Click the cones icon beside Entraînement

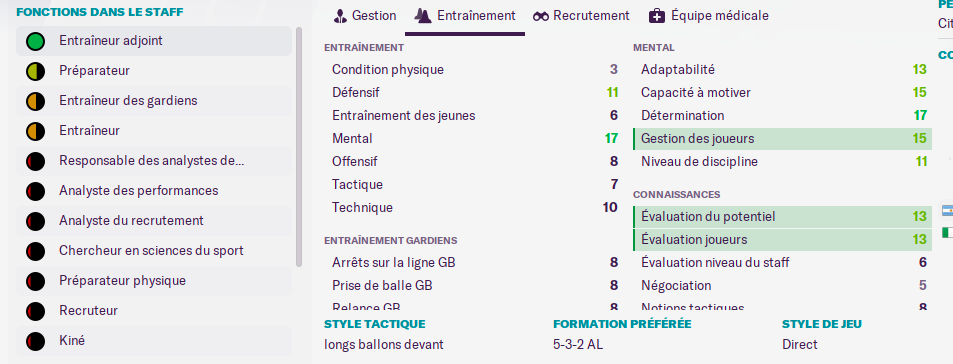[x=422, y=16]
